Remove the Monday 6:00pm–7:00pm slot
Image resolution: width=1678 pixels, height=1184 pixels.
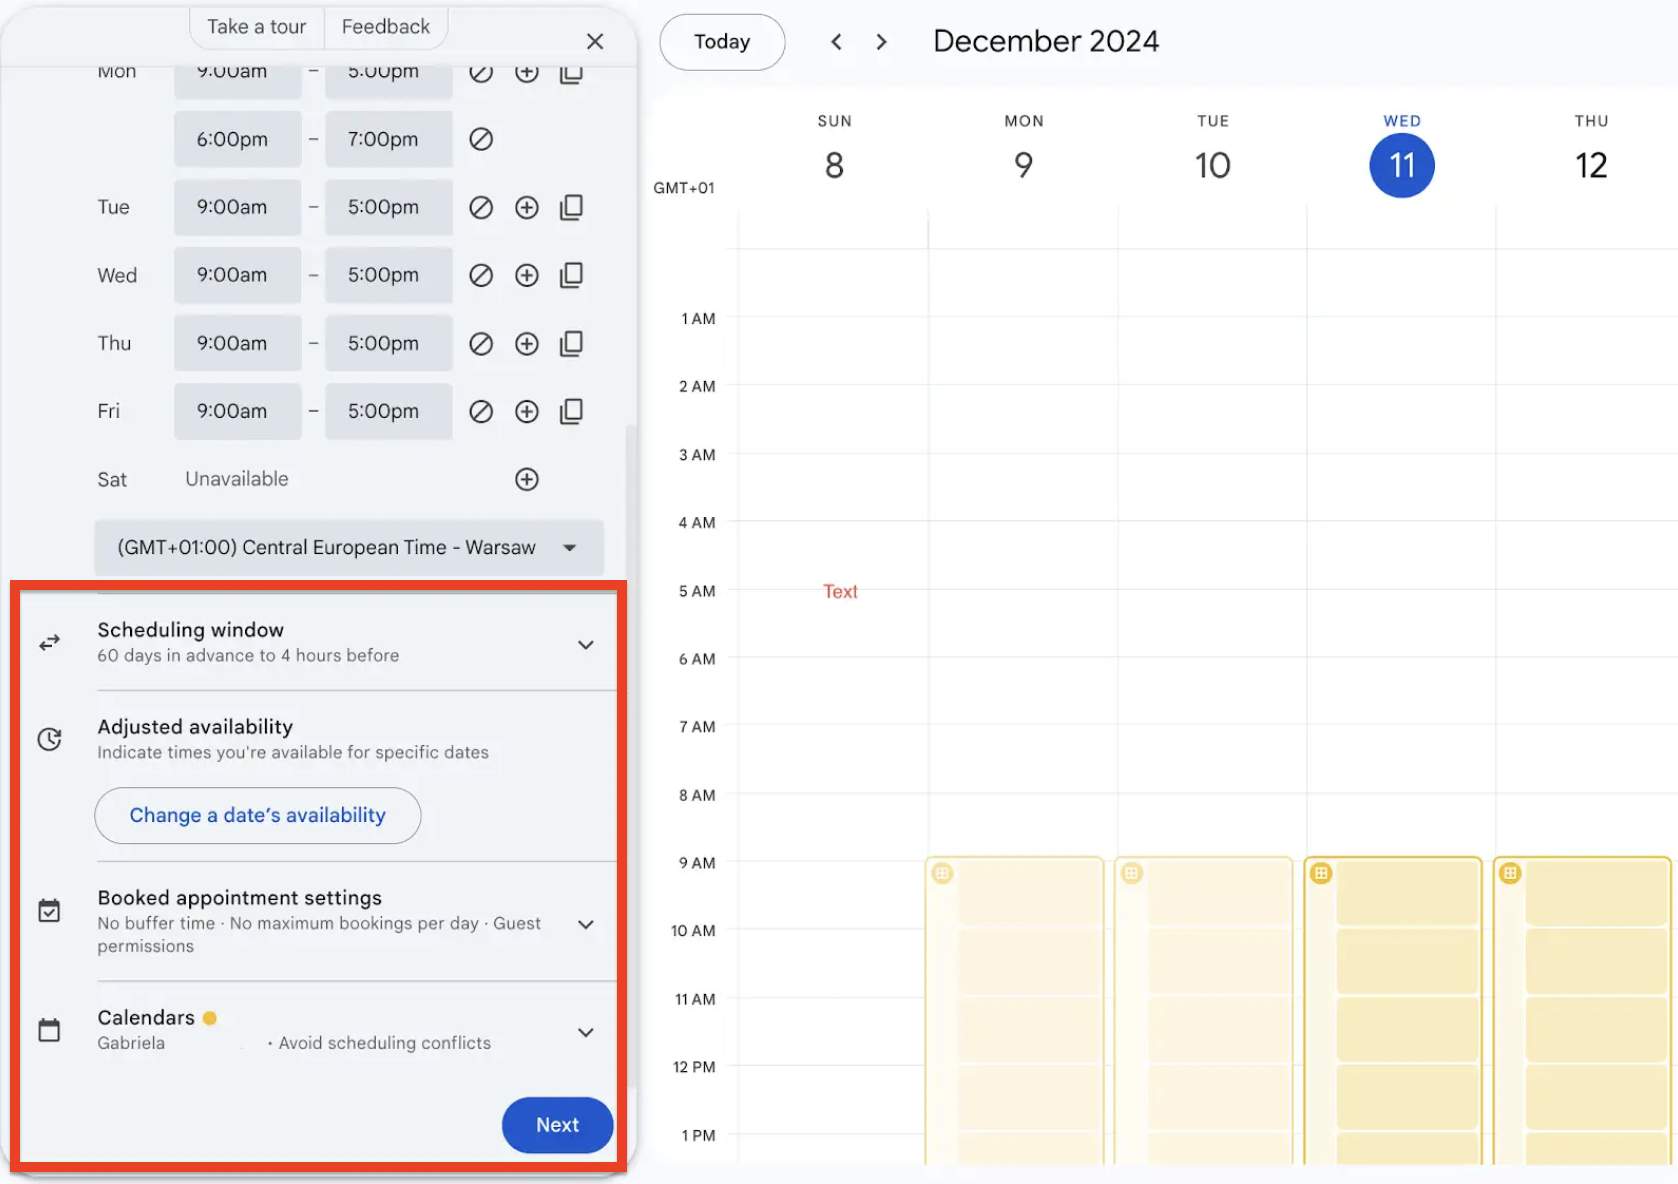click(481, 139)
